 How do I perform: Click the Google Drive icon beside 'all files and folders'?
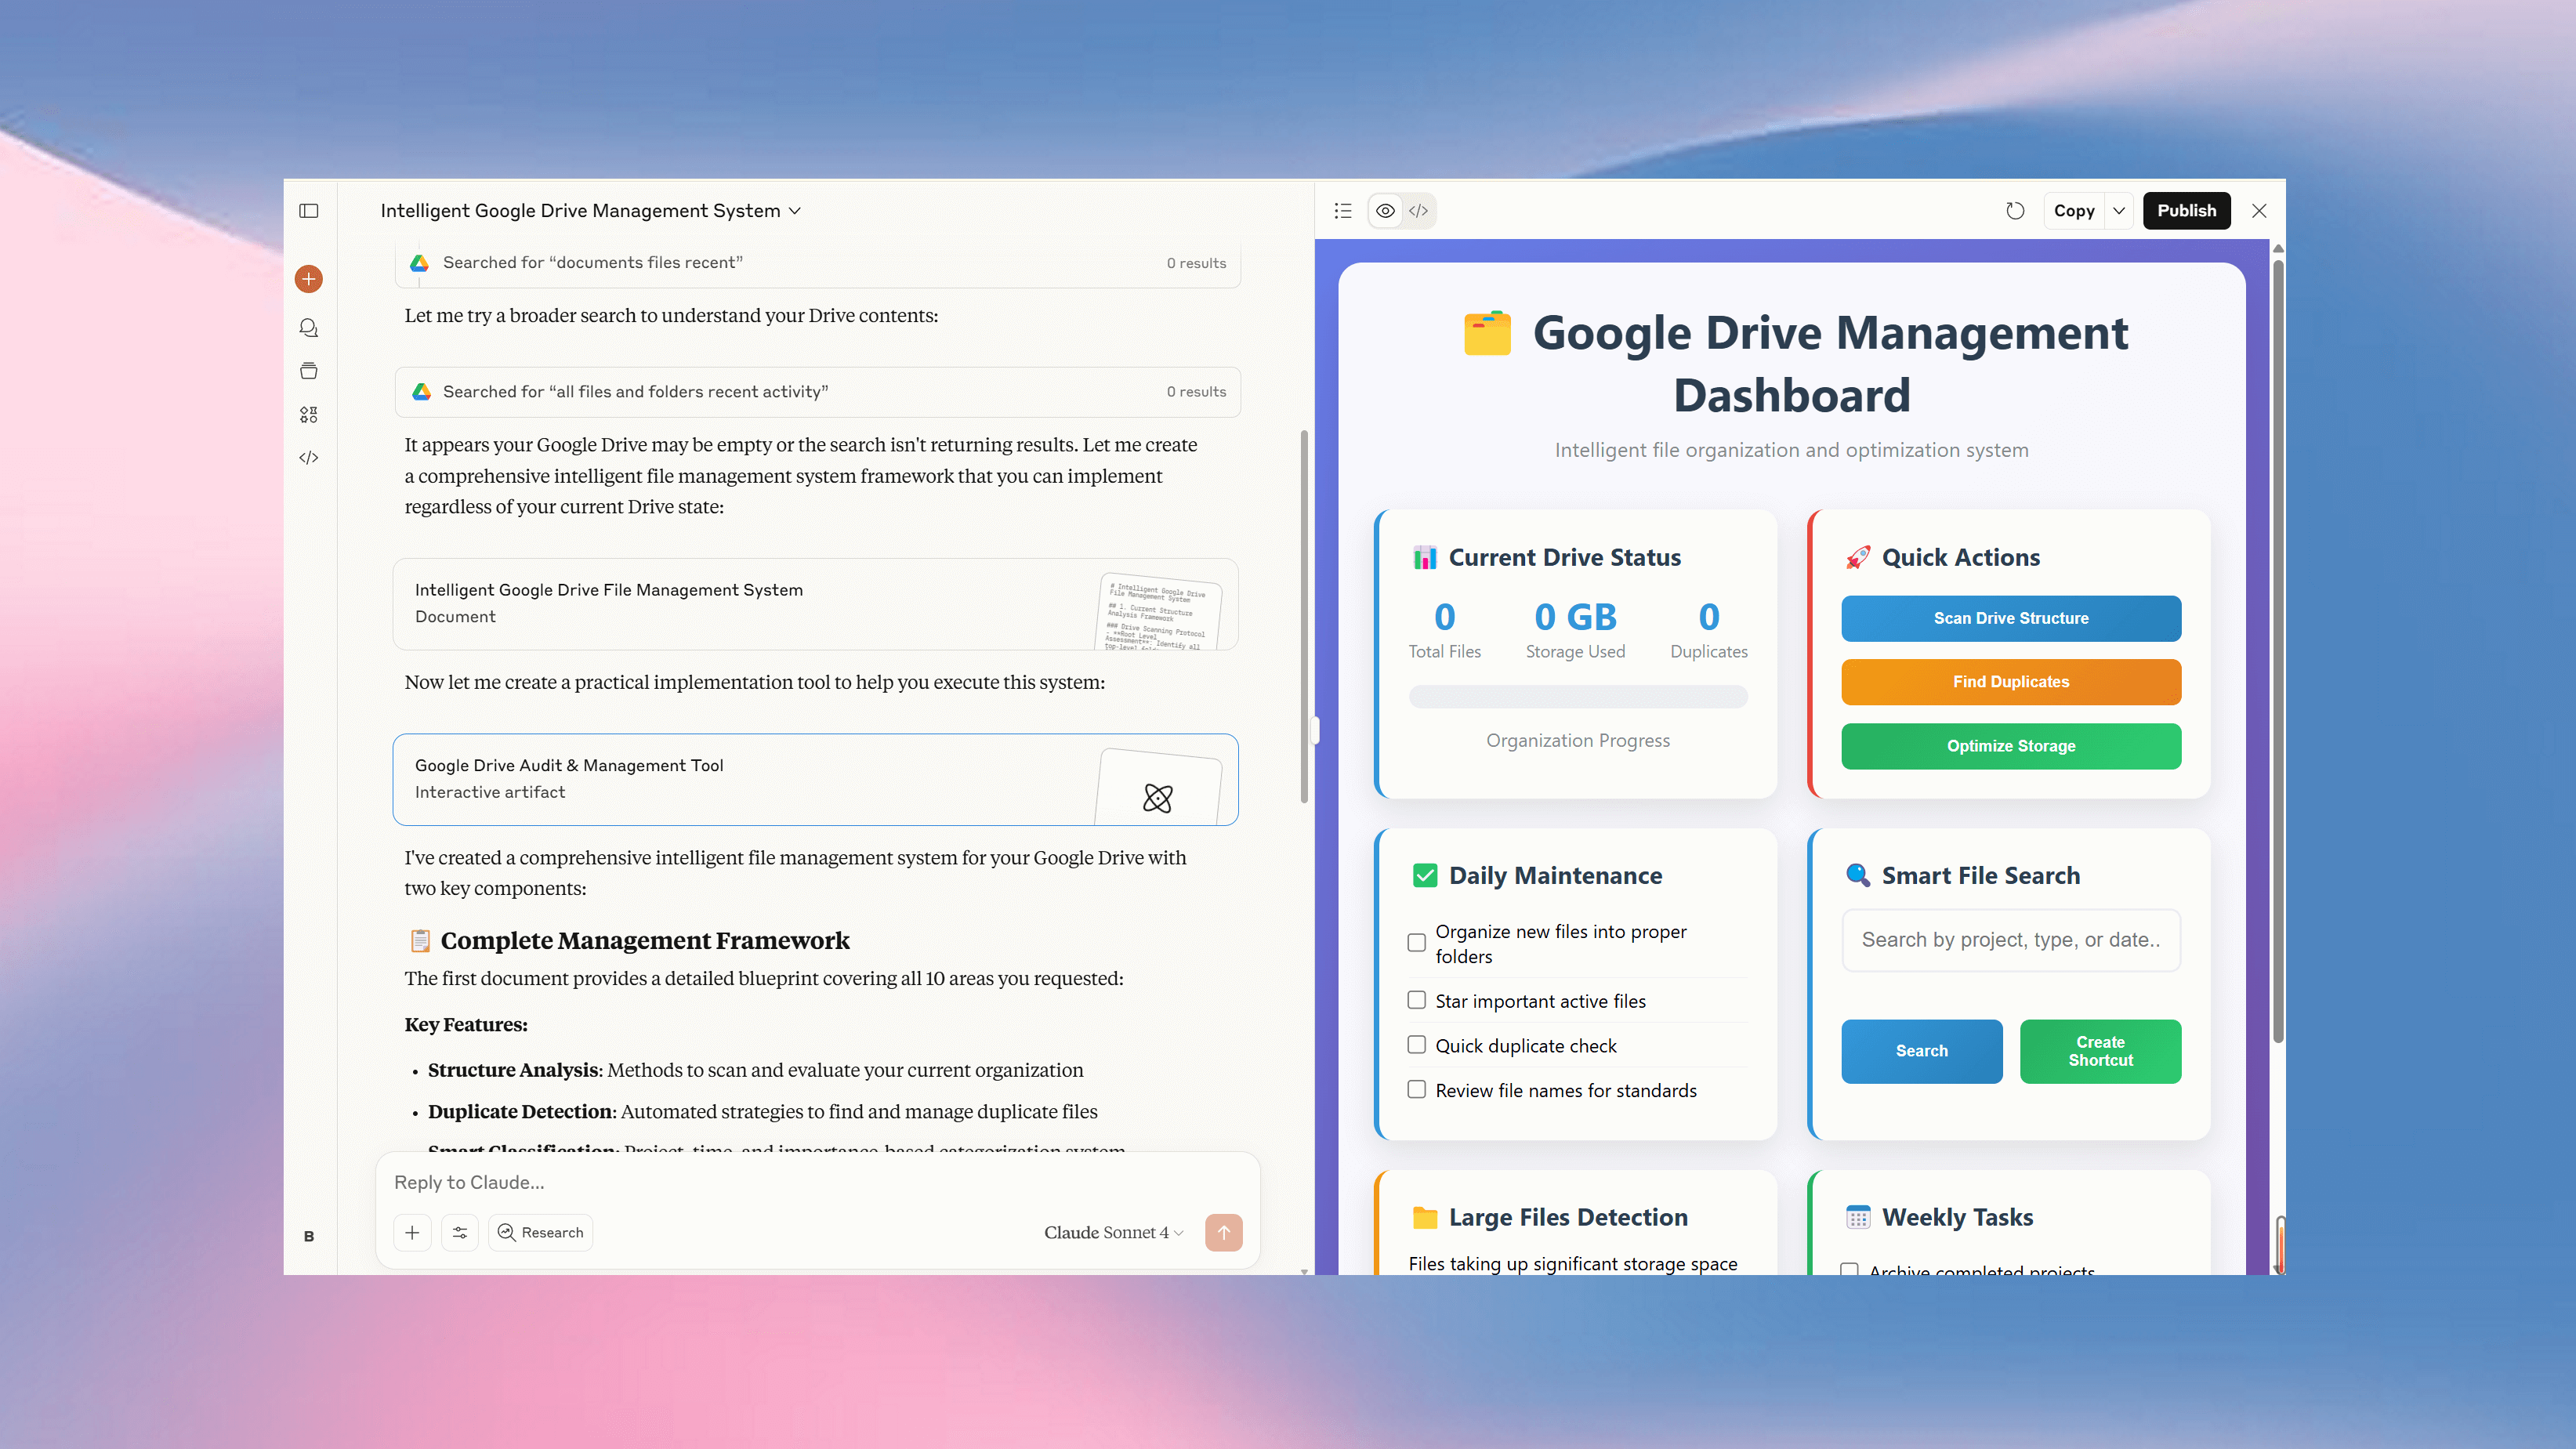[422, 392]
